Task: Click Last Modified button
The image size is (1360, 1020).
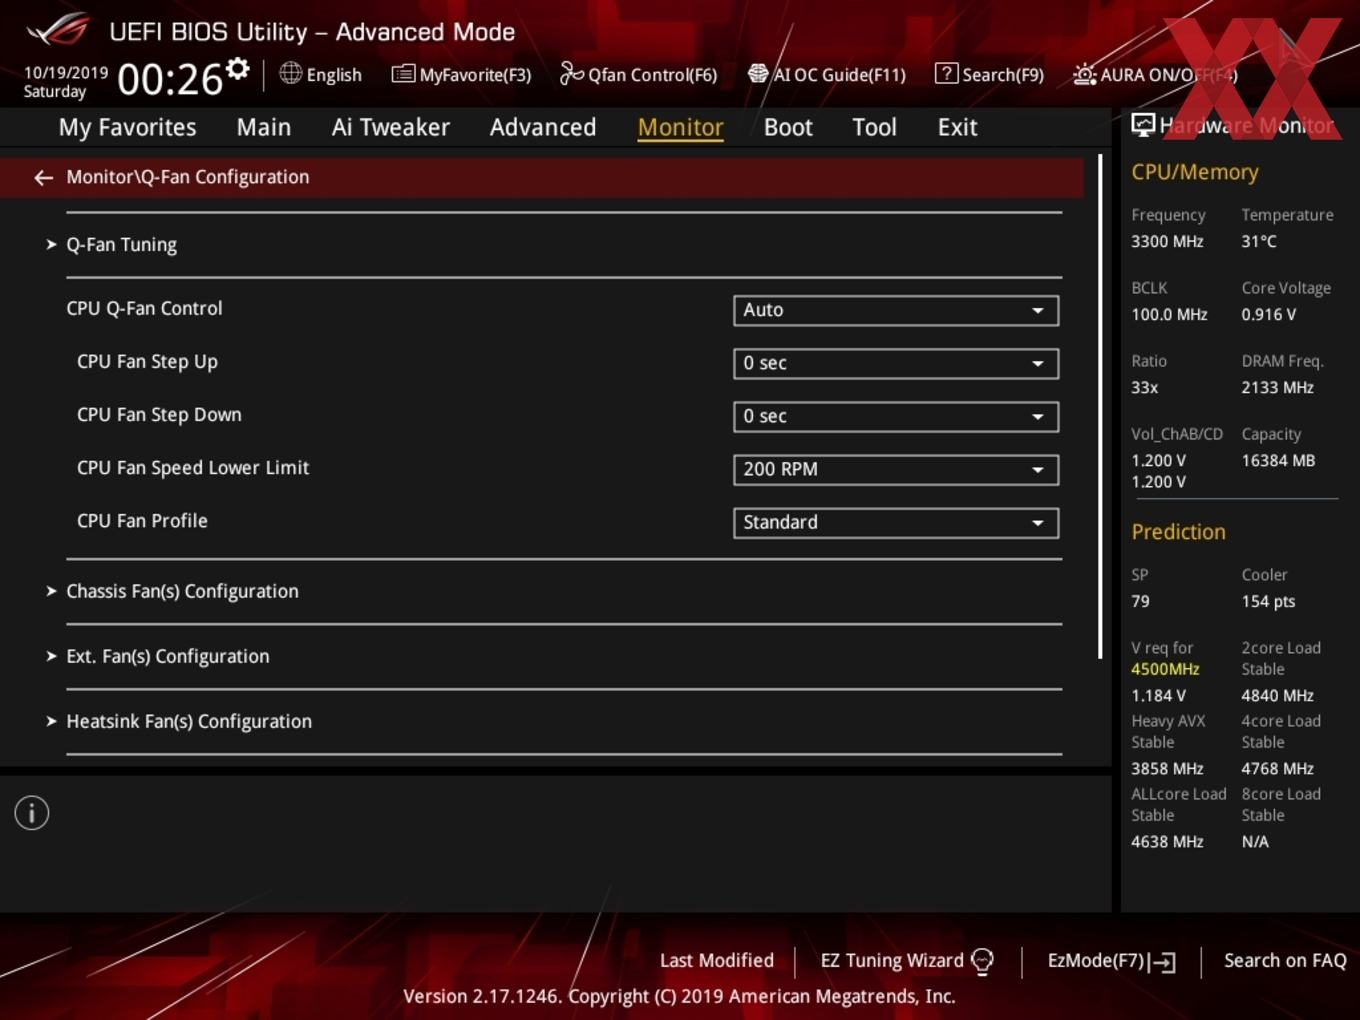Action: [717, 961]
